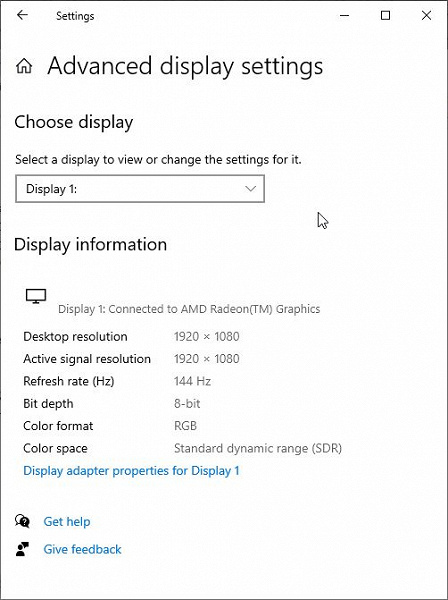Maximize the Settings window

coord(385,15)
